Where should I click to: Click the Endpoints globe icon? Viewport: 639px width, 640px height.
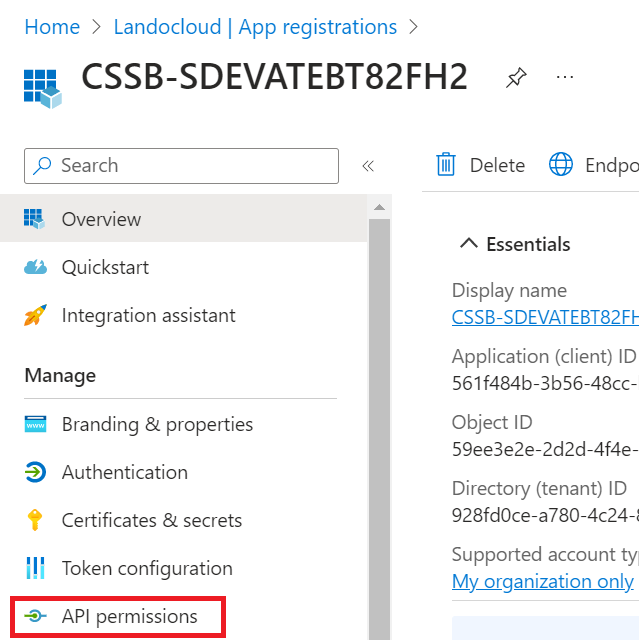561,165
